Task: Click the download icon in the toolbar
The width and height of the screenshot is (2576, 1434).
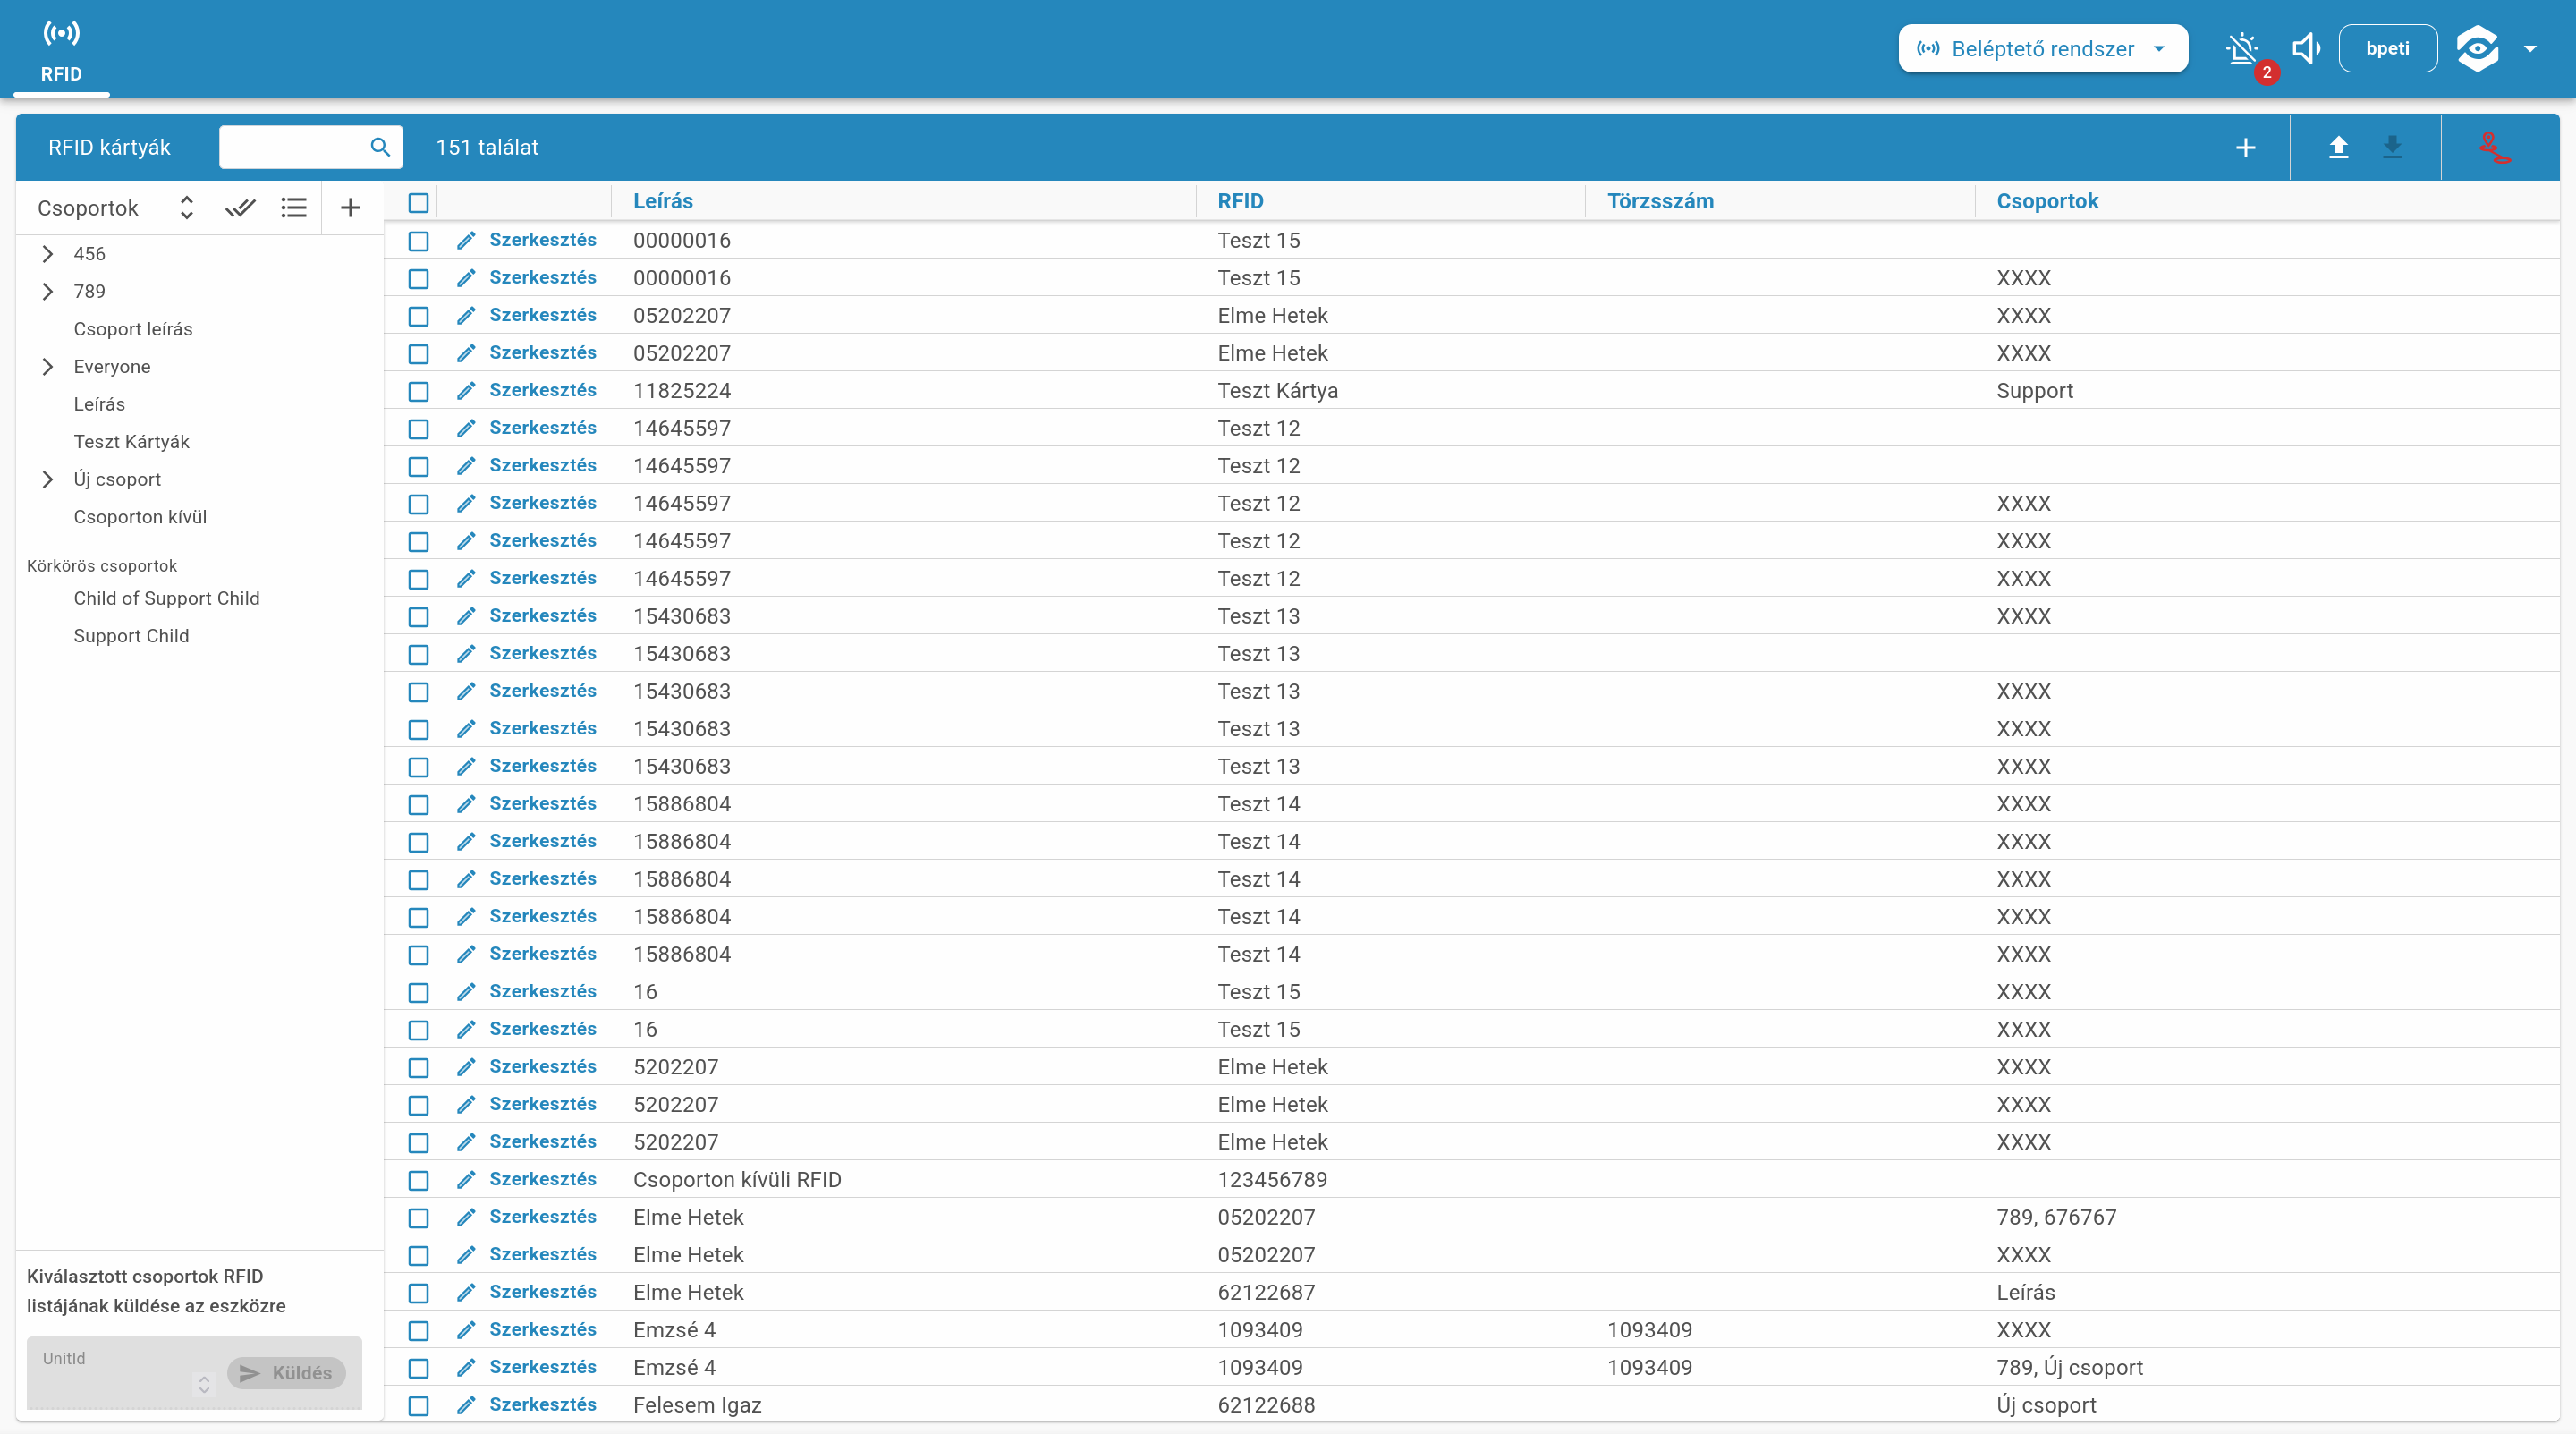Action: click(2392, 148)
